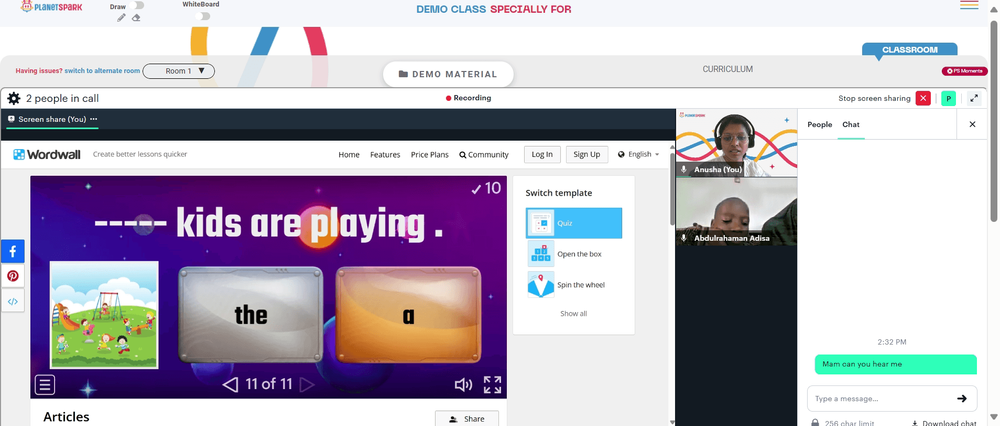Viewport: 1000px width, 426px height.
Task: Click the Articles heading
Action: coord(66,417)
